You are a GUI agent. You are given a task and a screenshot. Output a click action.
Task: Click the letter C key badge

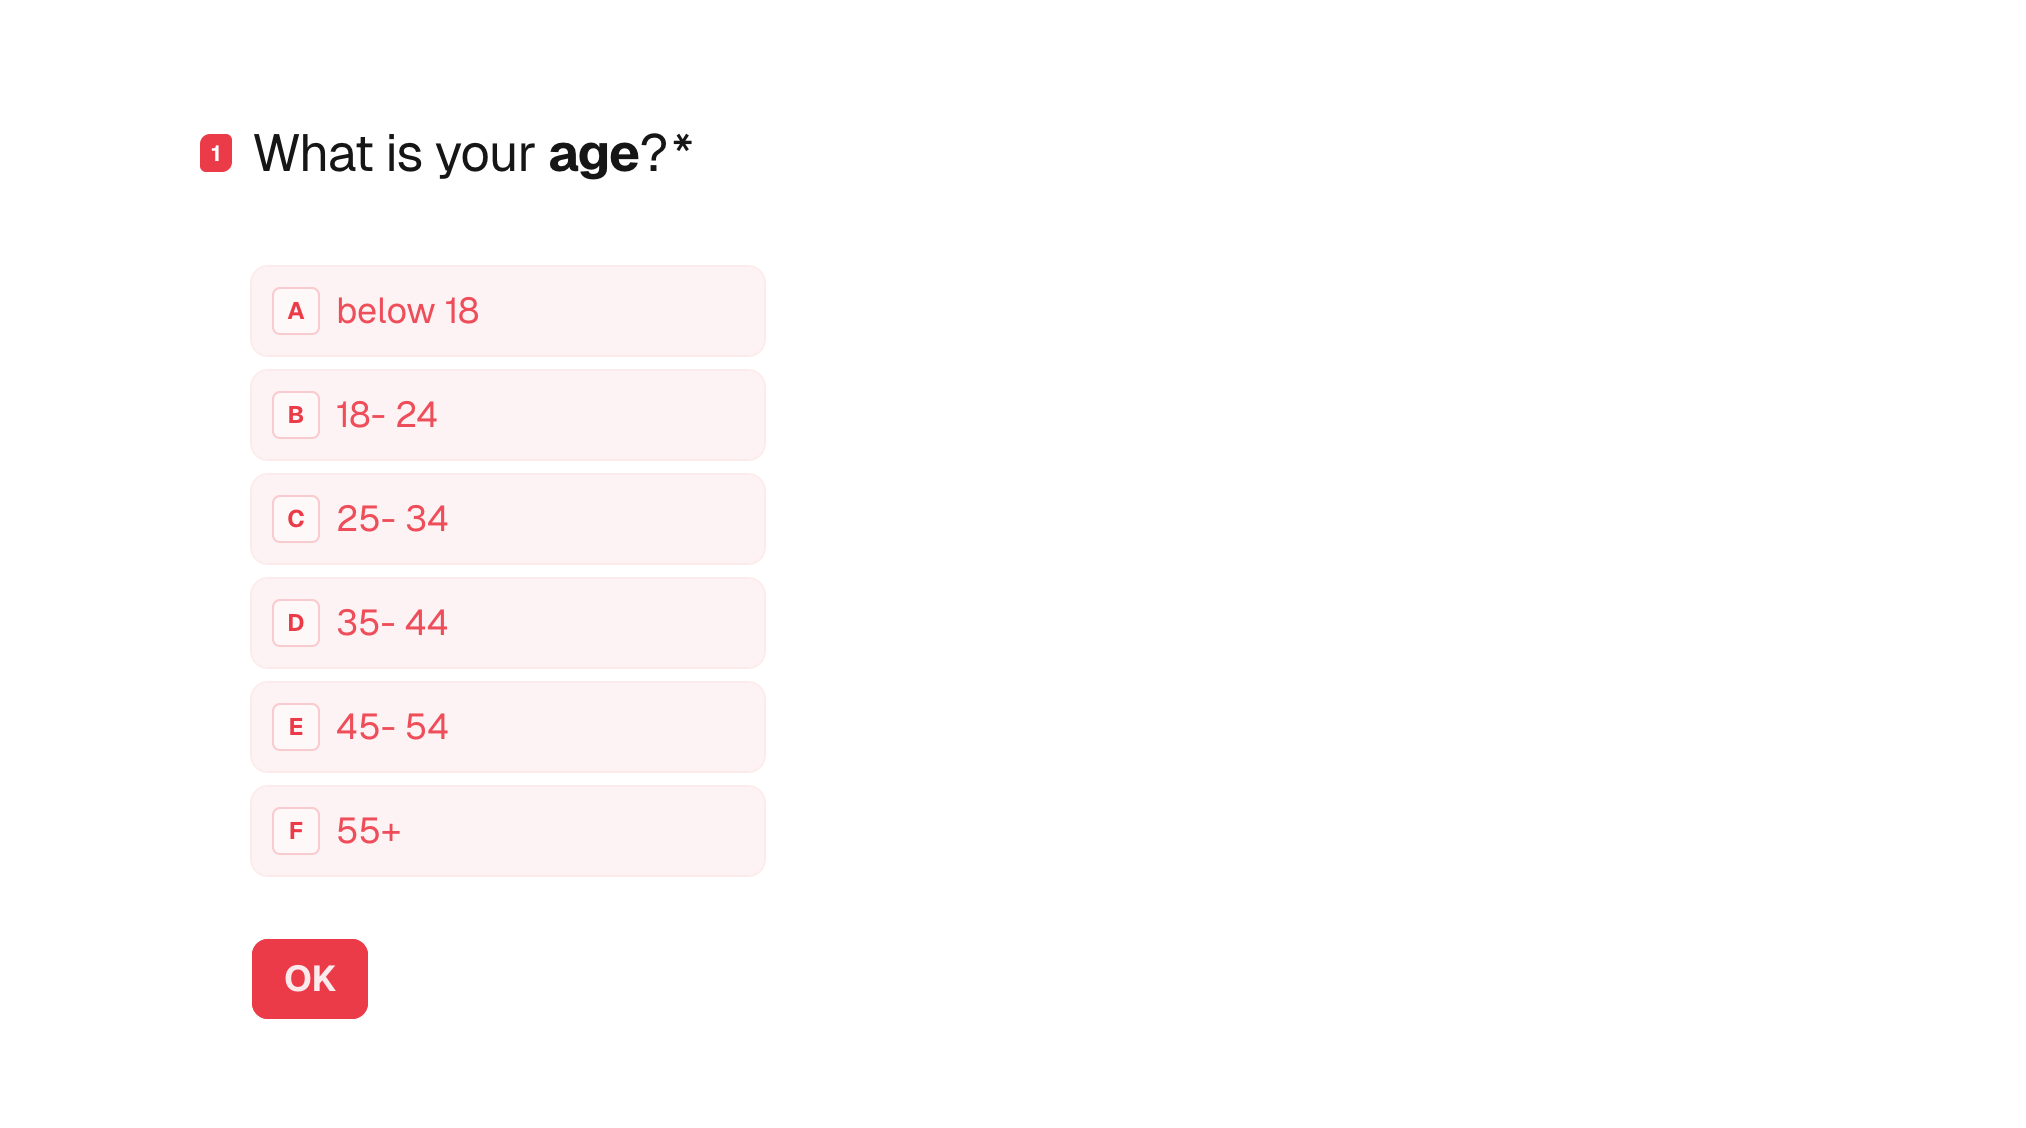click(x=296, y=519)
